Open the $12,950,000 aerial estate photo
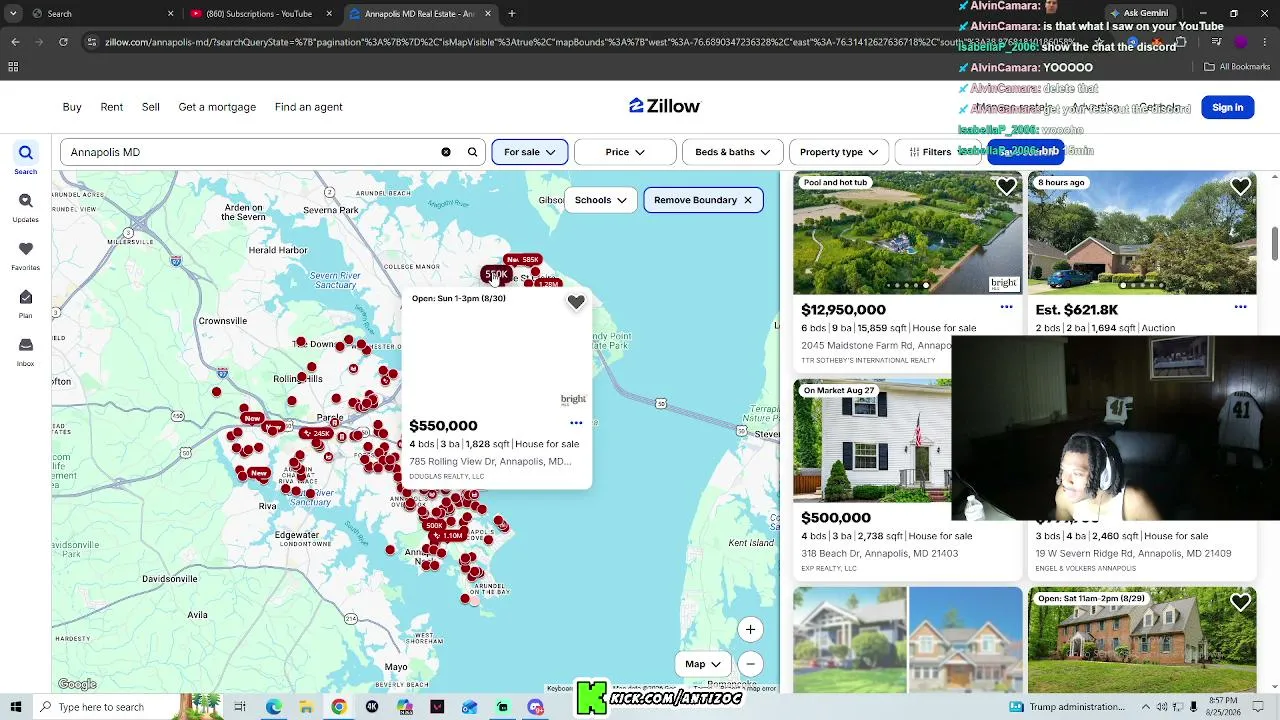 pos(908,233)
